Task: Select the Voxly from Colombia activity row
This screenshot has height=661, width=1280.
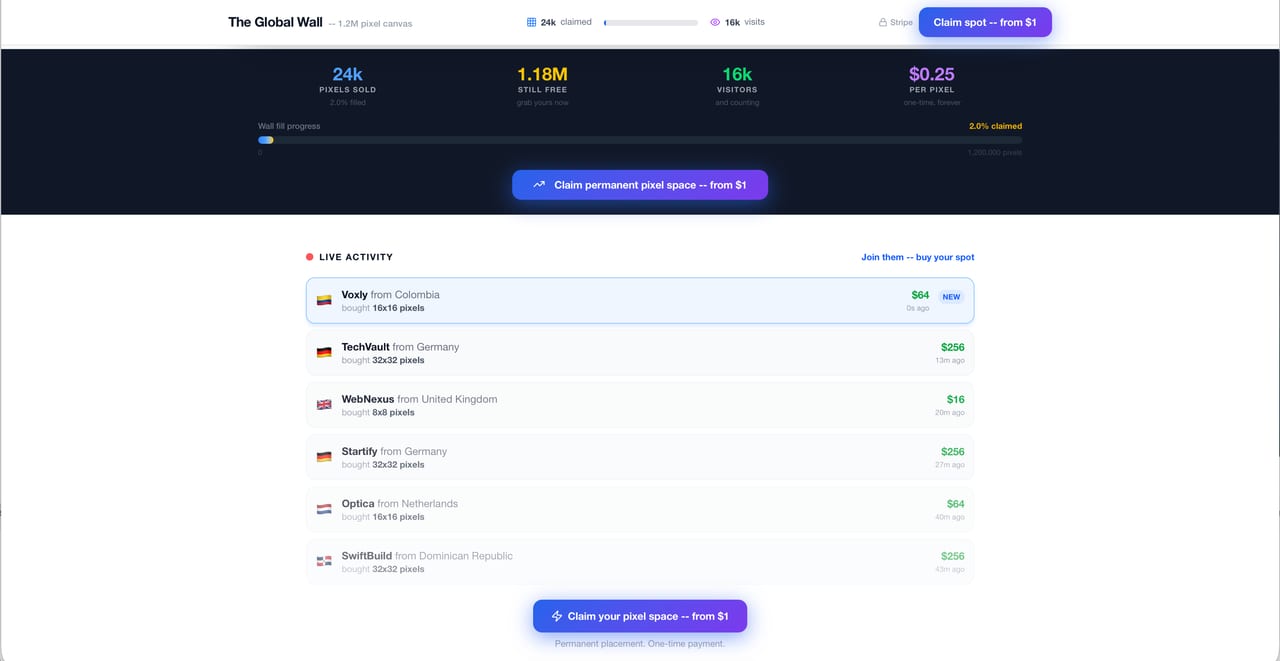Action: (x=640, y=300)
